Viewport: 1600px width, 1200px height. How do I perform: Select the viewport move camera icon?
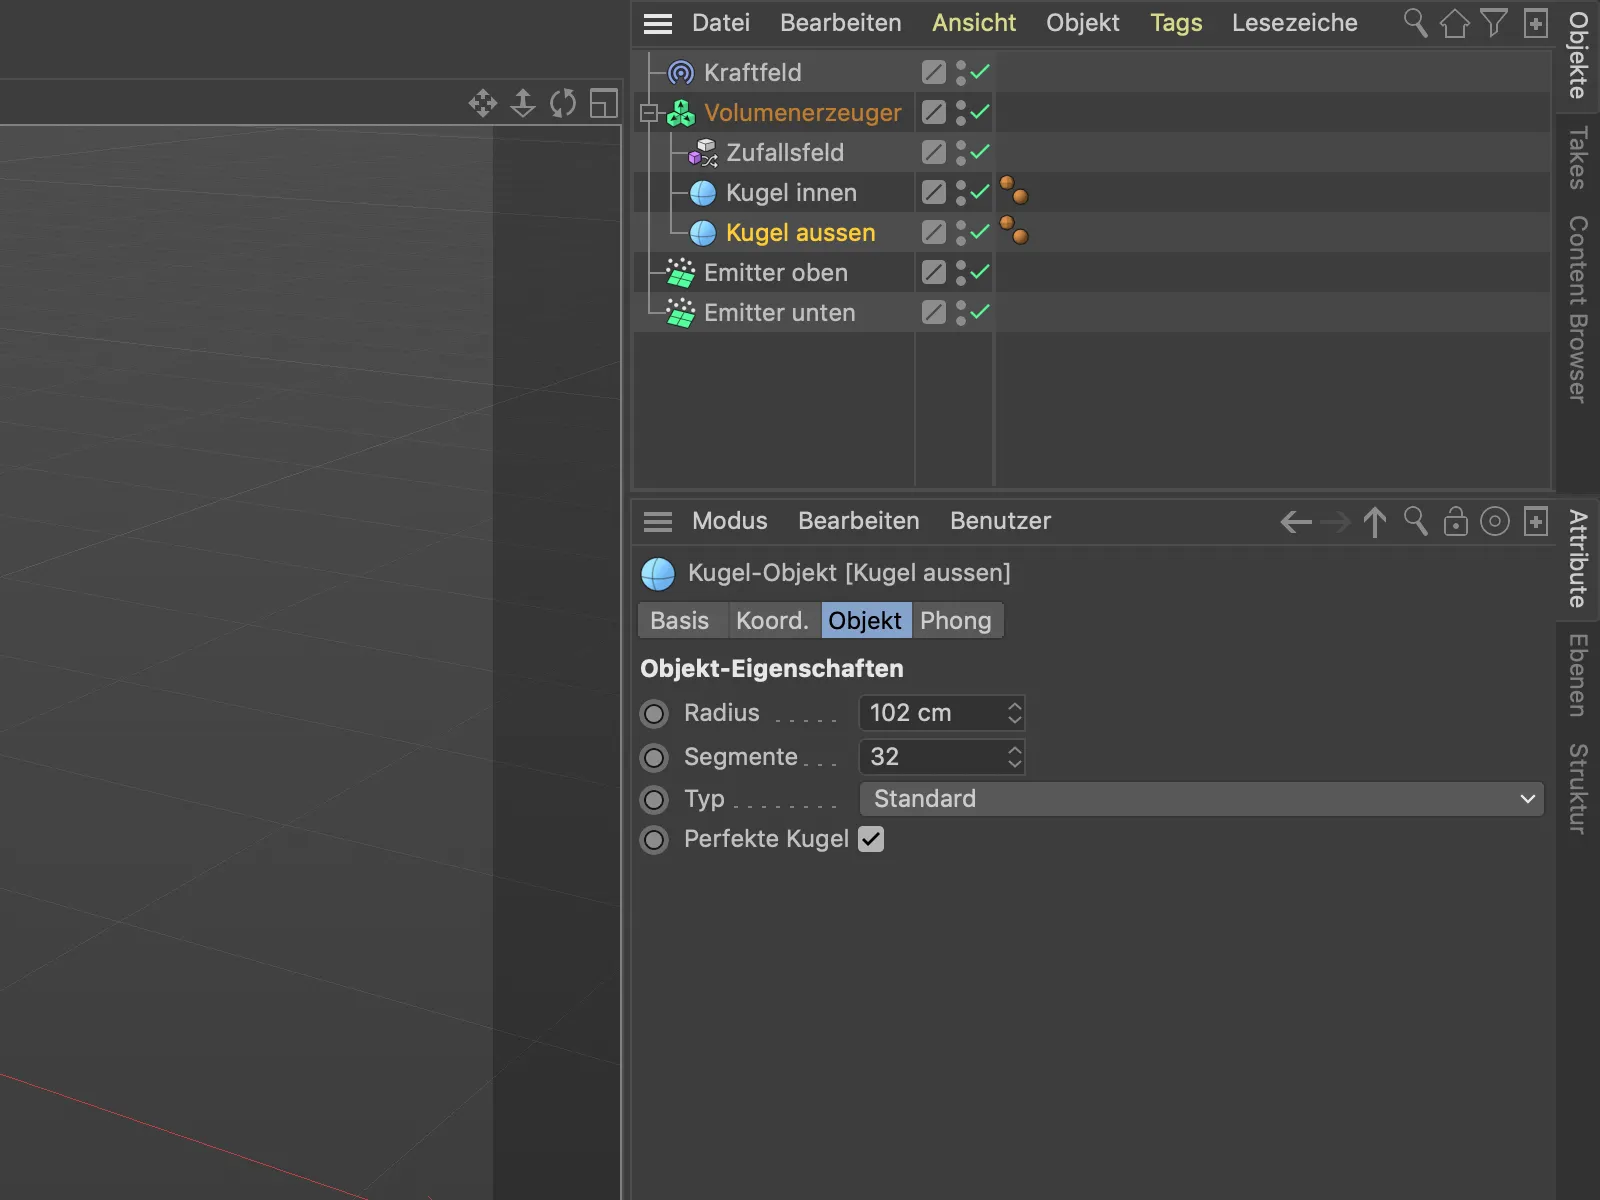(483, 103)
